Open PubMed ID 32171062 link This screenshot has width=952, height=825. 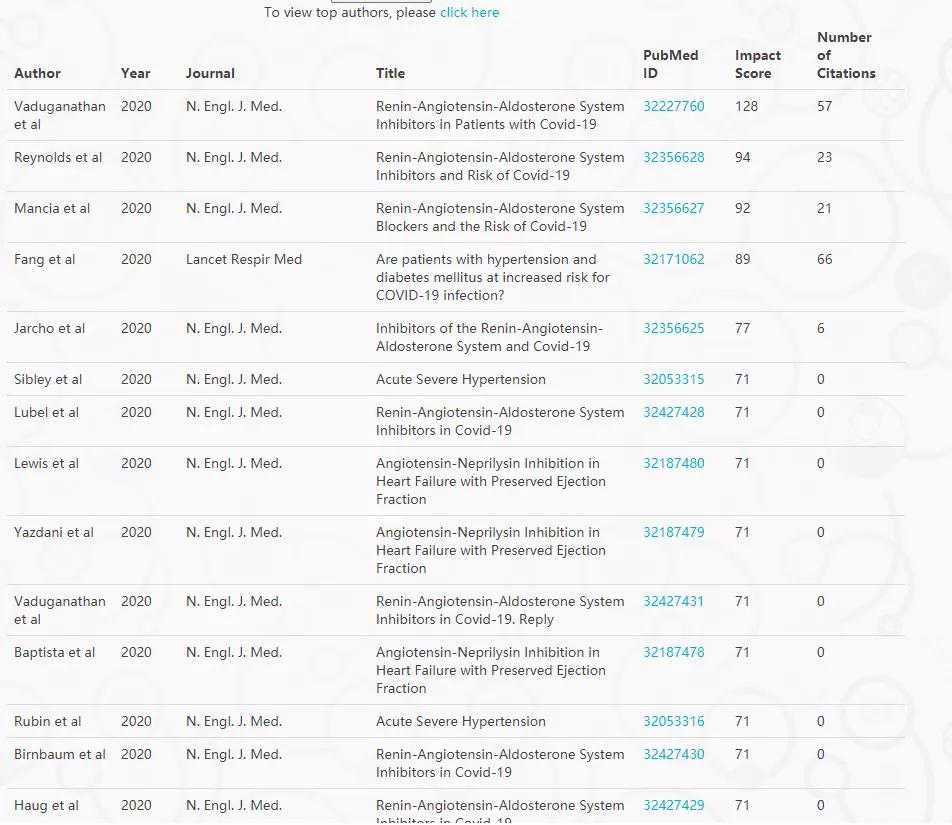click(673, 260)
